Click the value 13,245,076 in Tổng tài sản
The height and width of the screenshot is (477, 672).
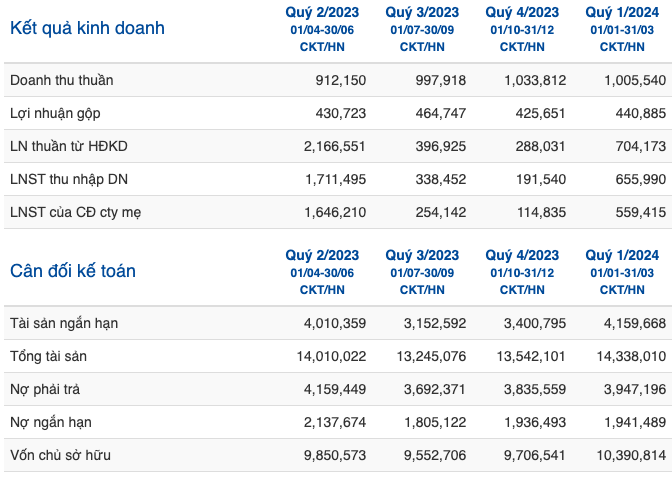pos(432,356)
